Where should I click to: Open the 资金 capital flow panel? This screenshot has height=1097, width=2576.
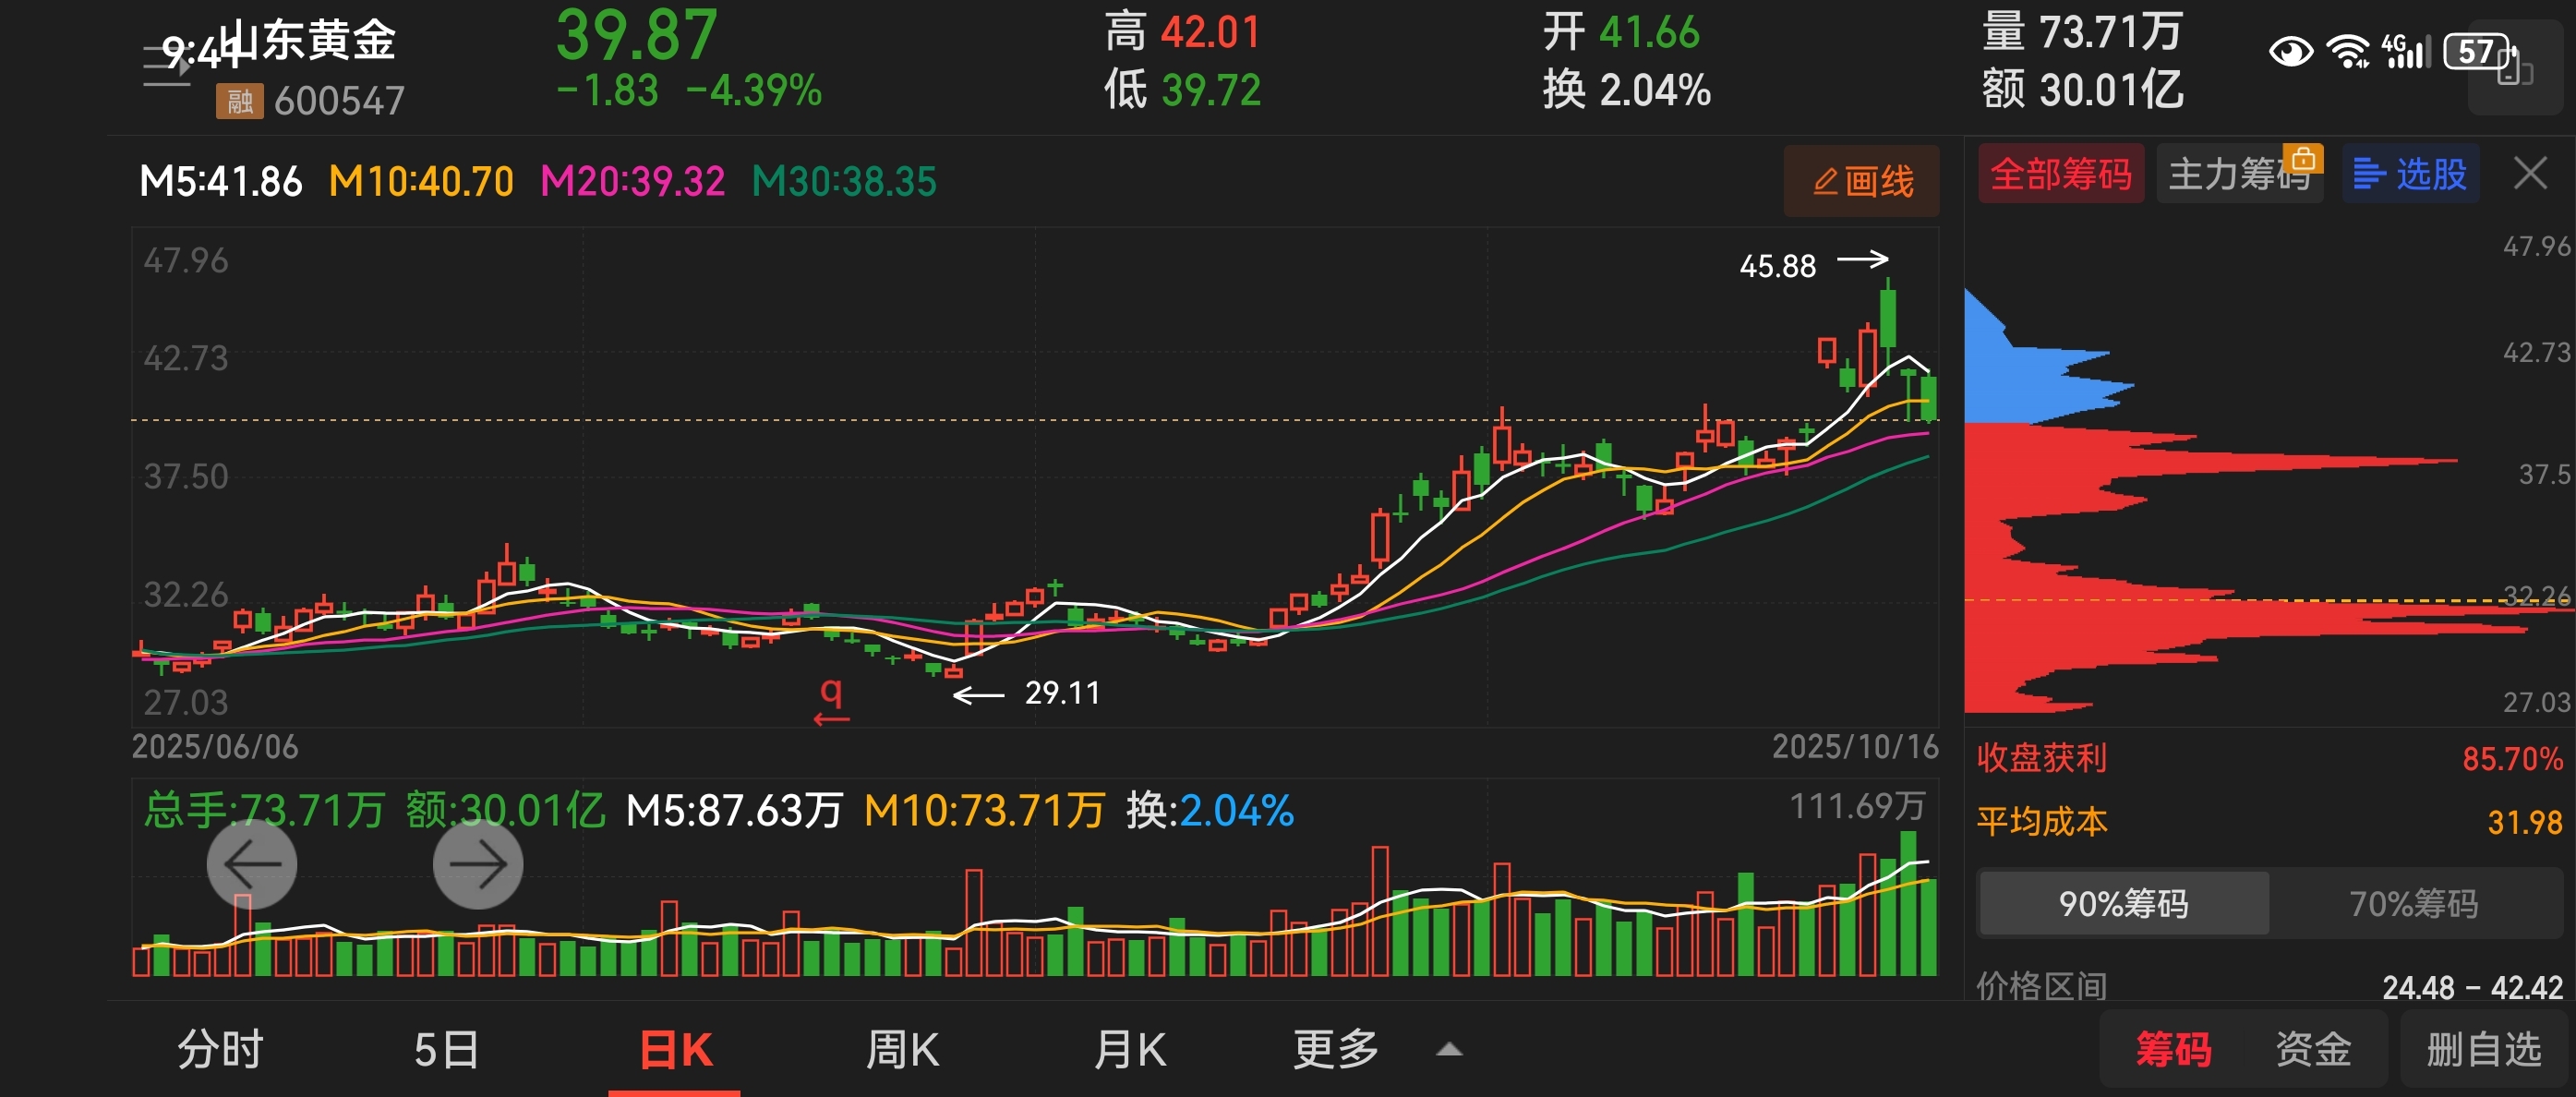click(x=2312, y=1050)
